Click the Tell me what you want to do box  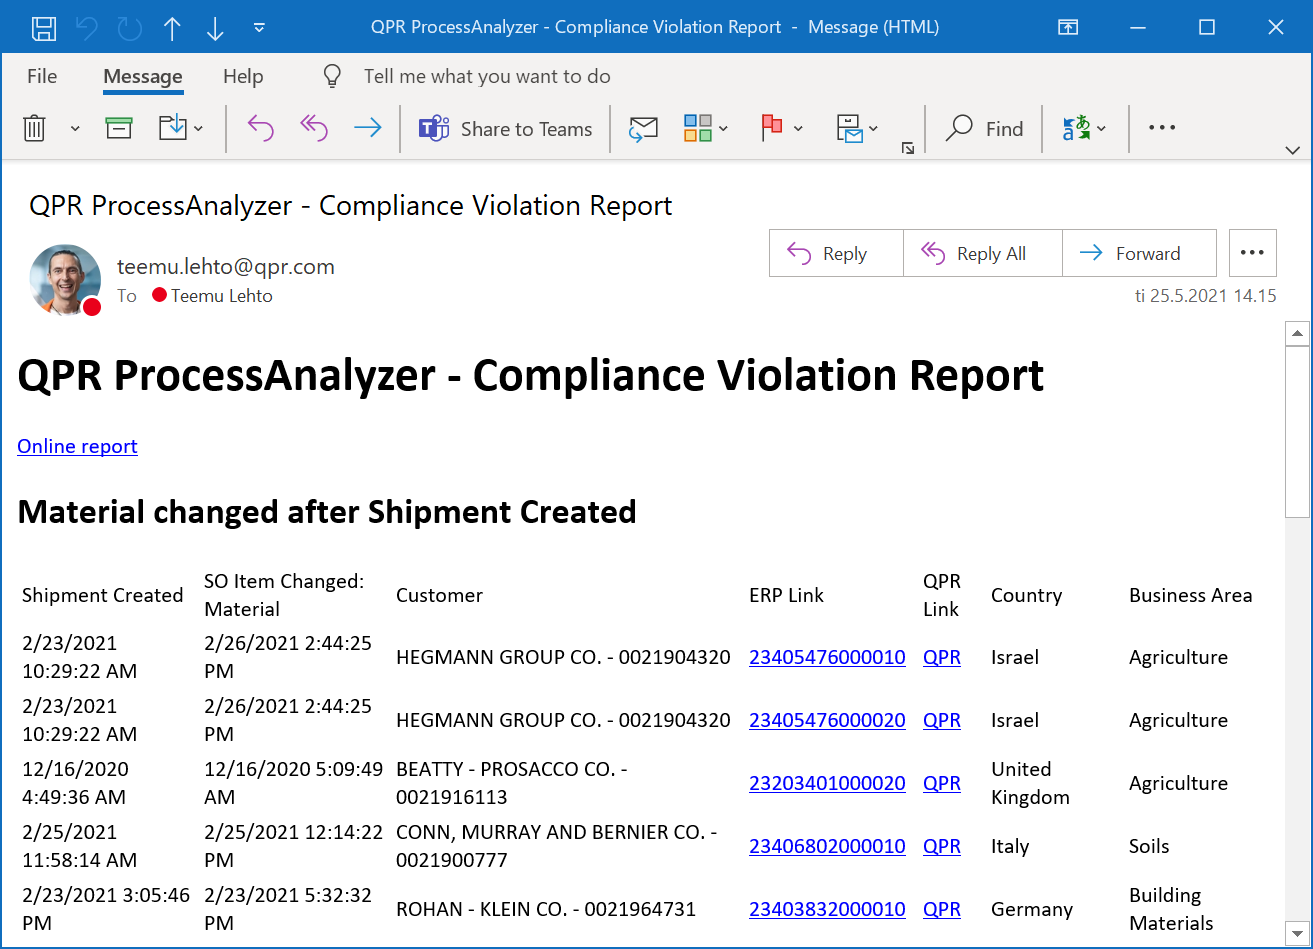(487, 76)
